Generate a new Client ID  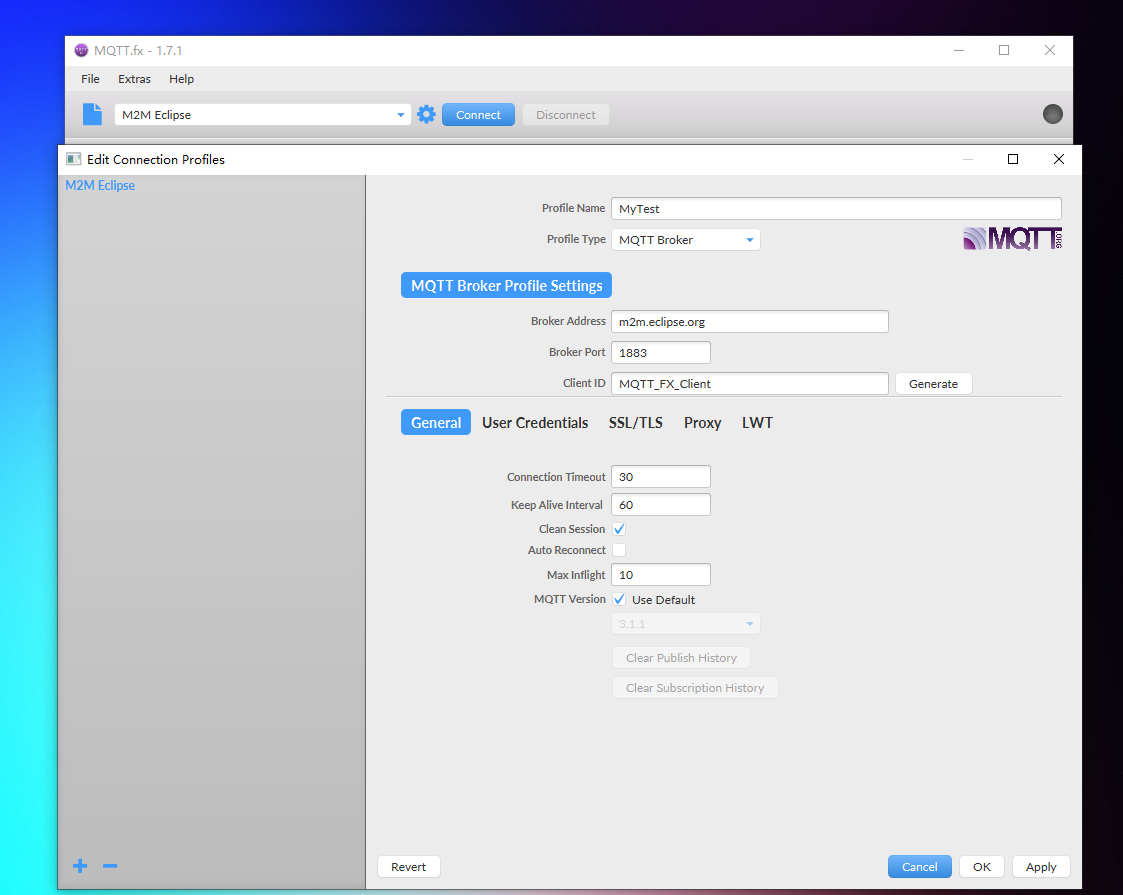(933, 384)
